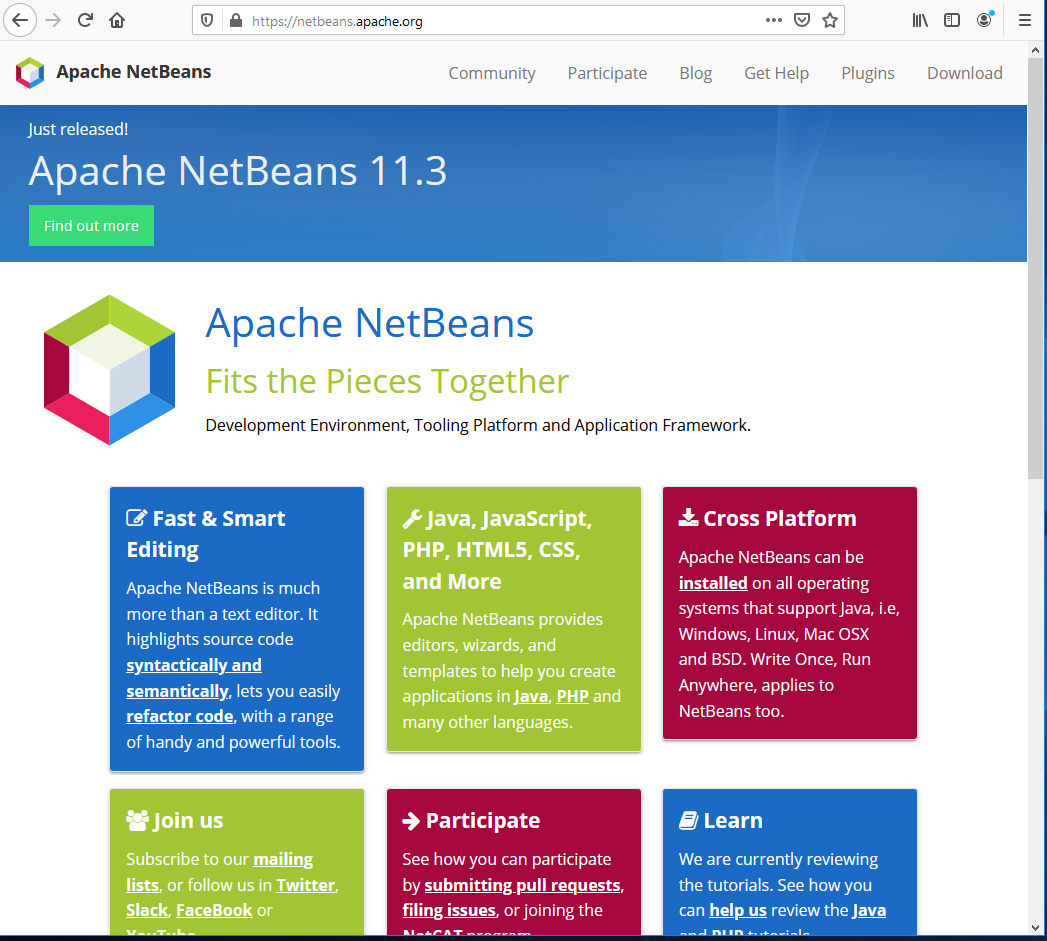Click the green Find out more button

coord(91,226)
